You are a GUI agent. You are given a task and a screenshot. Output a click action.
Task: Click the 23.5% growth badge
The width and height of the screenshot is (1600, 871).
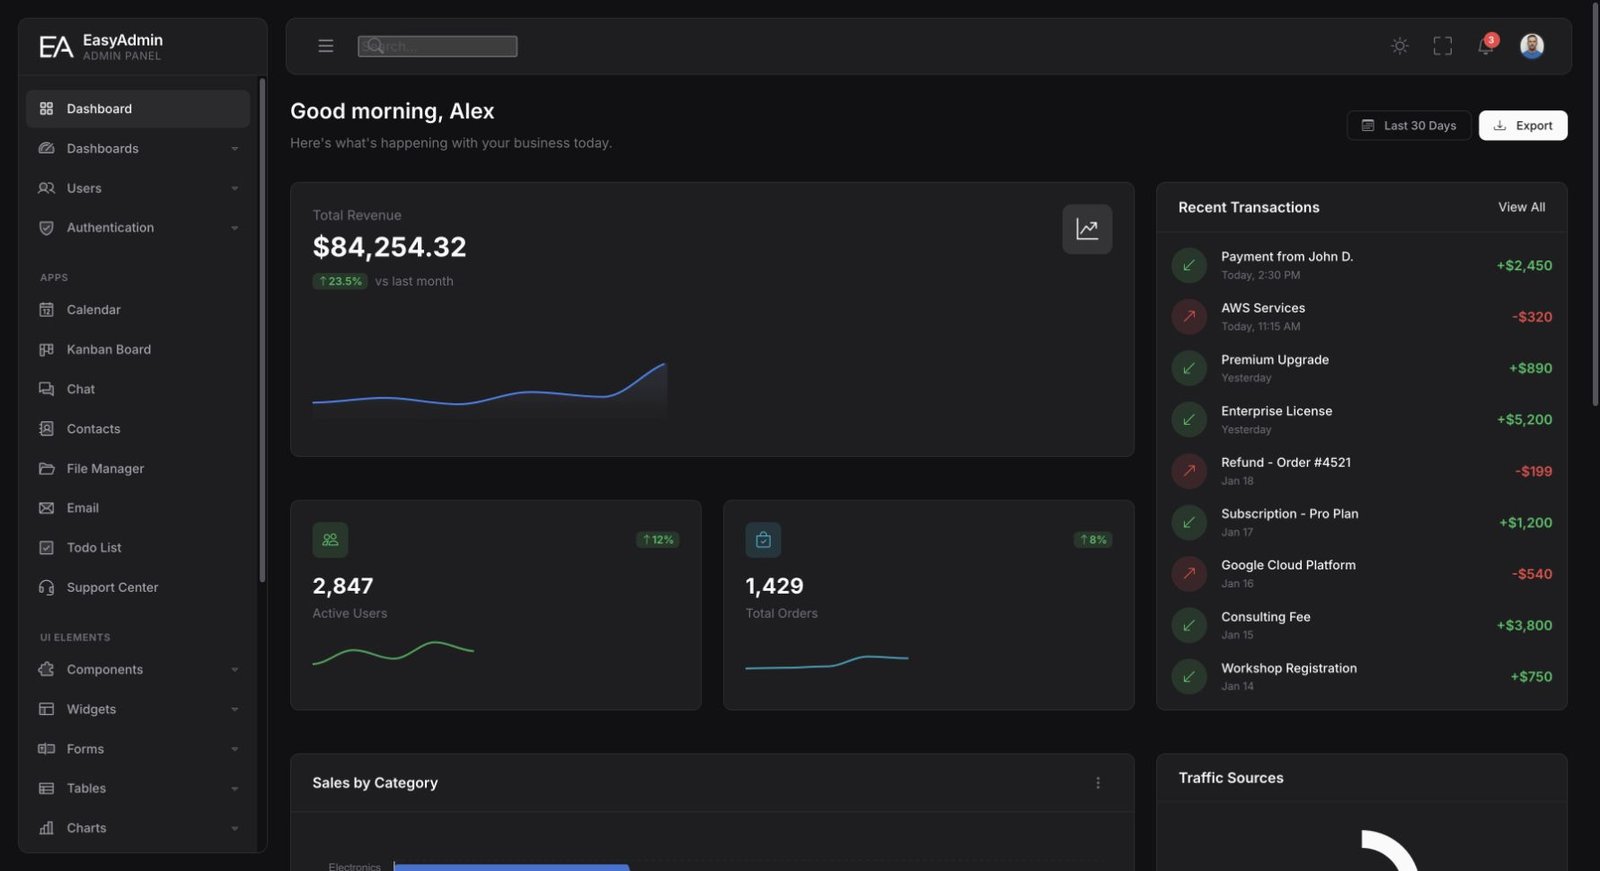(x=340, y=282)
